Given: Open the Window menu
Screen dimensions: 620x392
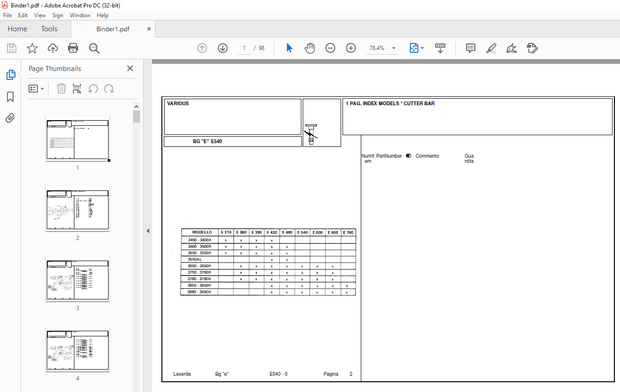Looking at the screenshot, I should tap(80, 15).
